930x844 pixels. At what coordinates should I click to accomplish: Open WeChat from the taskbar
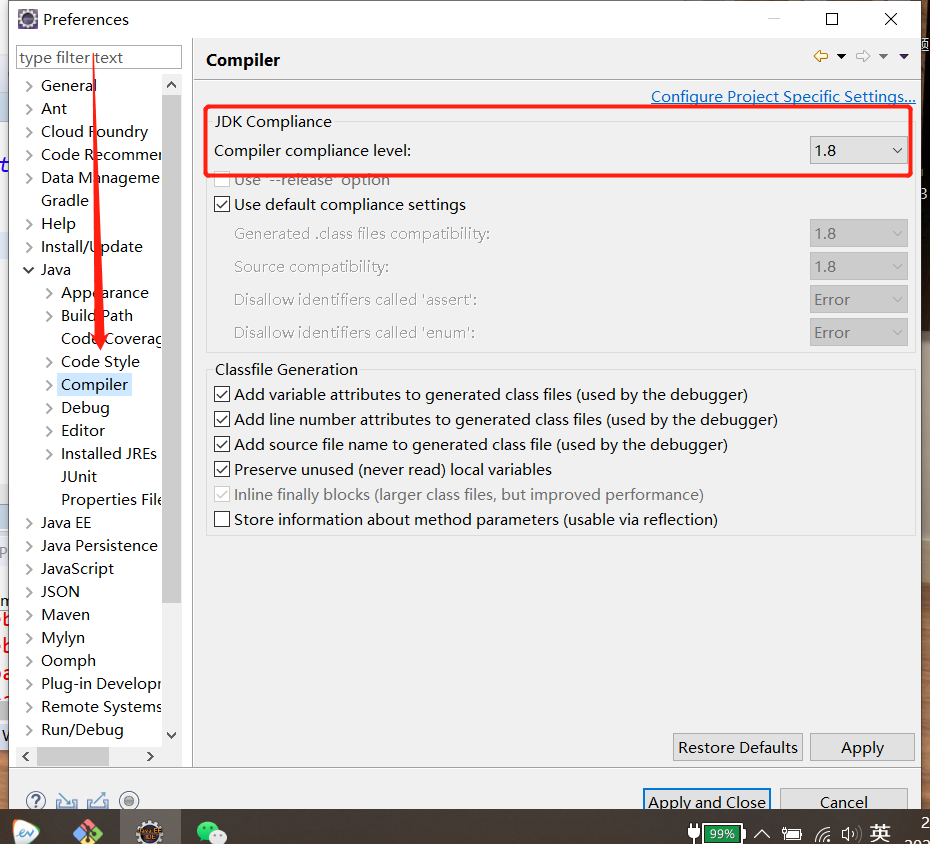(212, 832)
